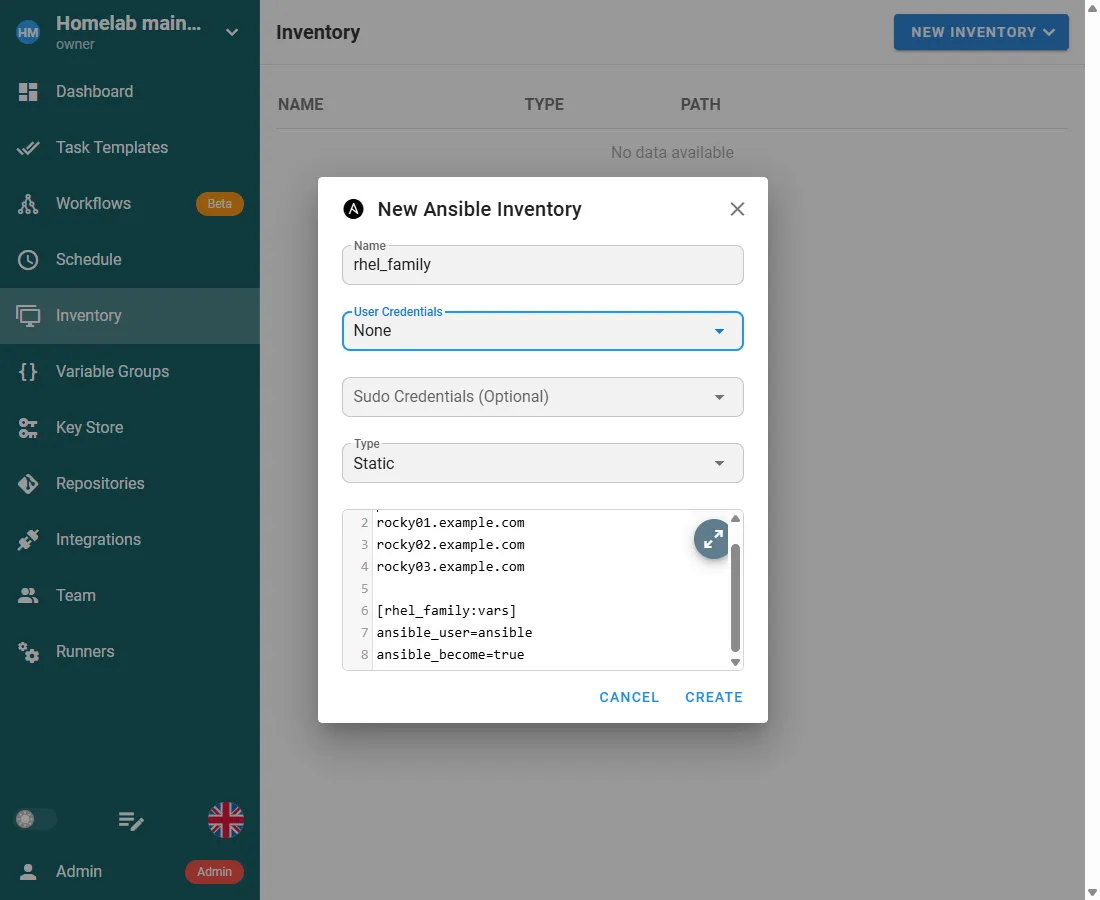Open Key Store menu item
Image resolution: width=1100 pixels, height=900 pixels.
click(x=130, y=428)
